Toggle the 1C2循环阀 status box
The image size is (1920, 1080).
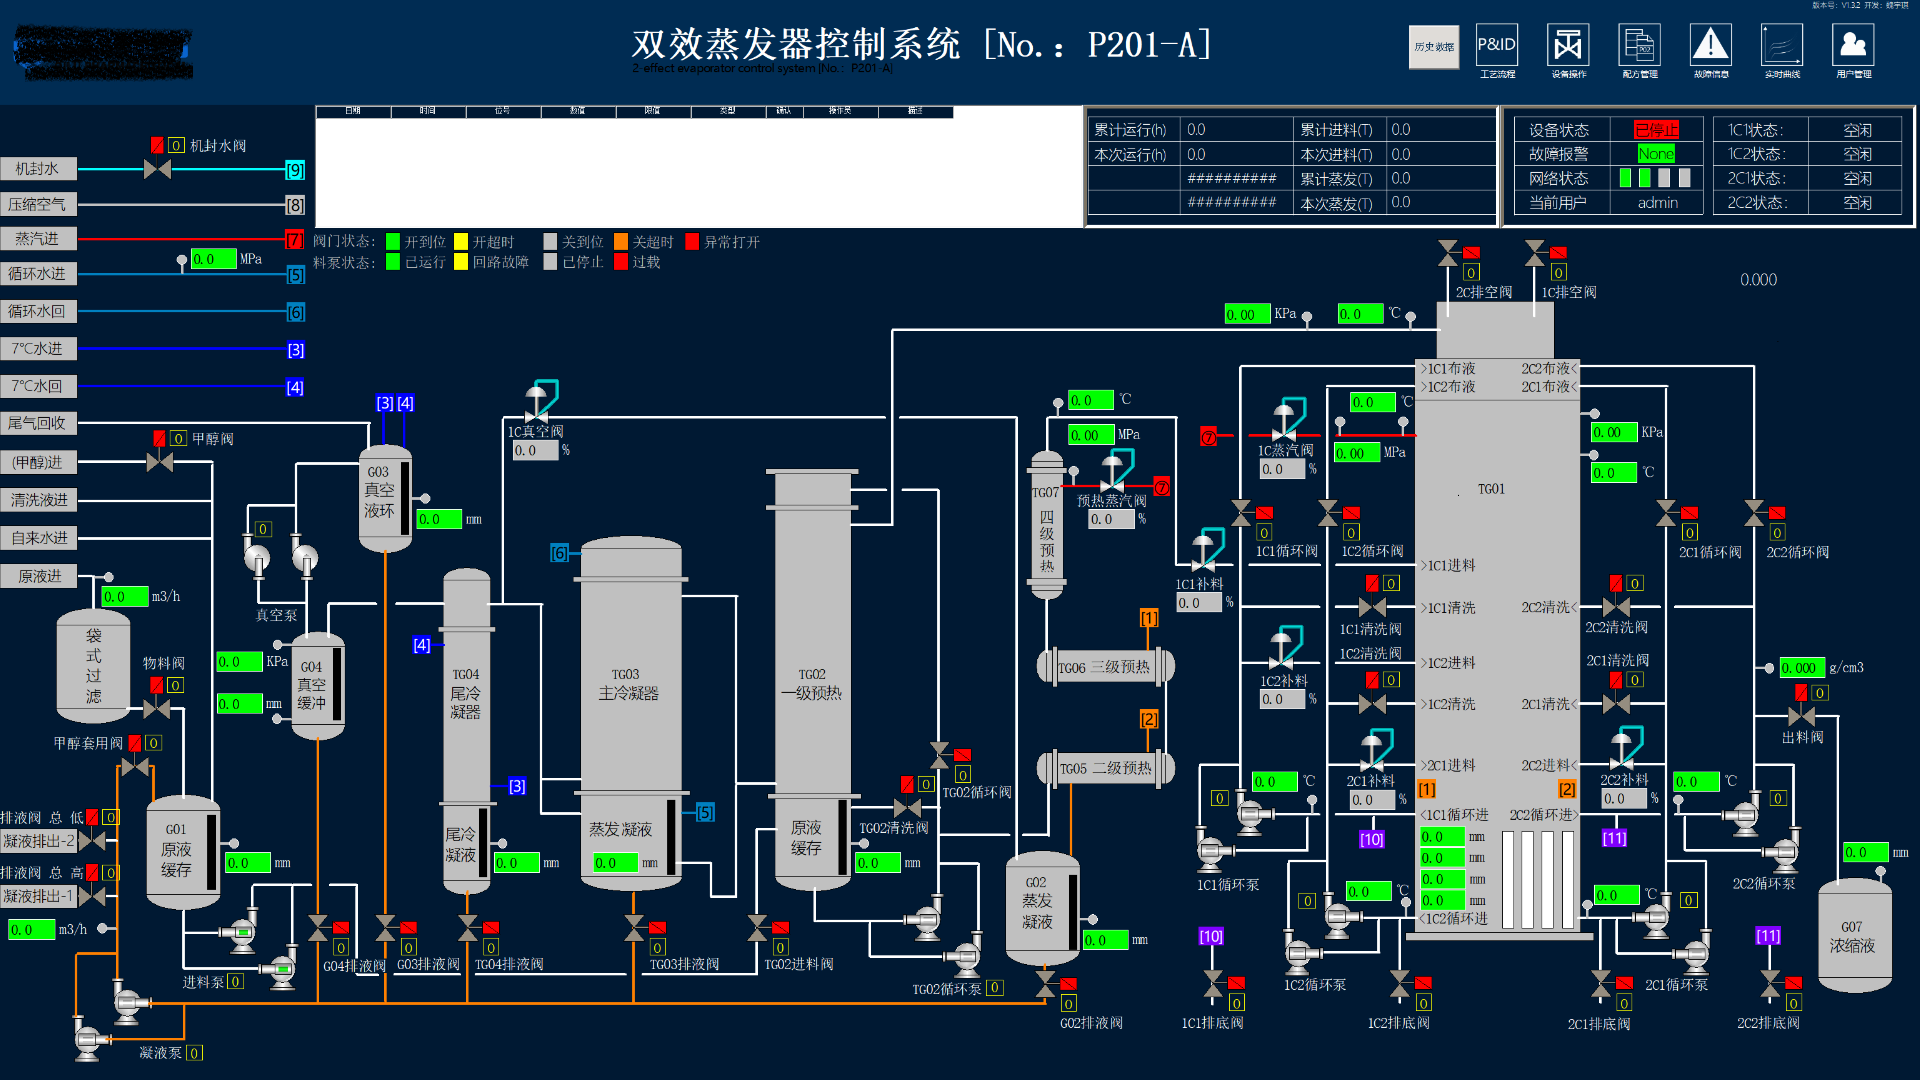1351,533
